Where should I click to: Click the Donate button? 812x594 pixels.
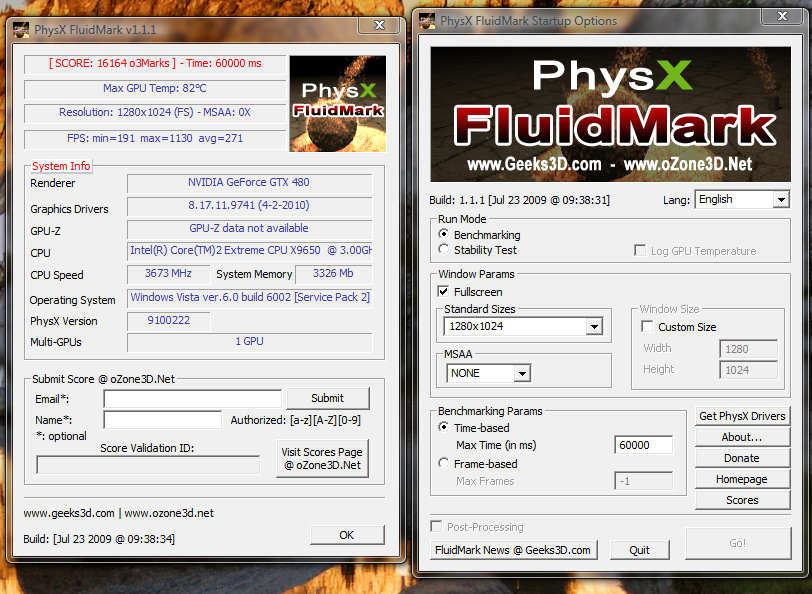pyautogui.click(x=742, y=458)
